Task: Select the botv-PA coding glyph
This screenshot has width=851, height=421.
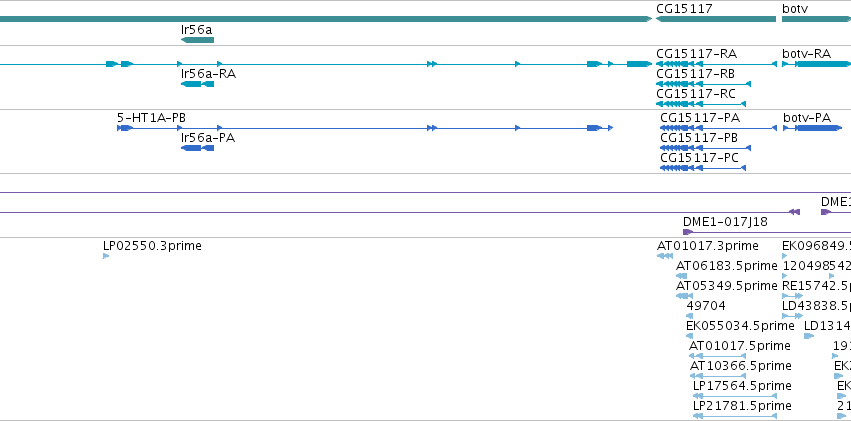Action: pyautogui.click(x=812, y=128)
